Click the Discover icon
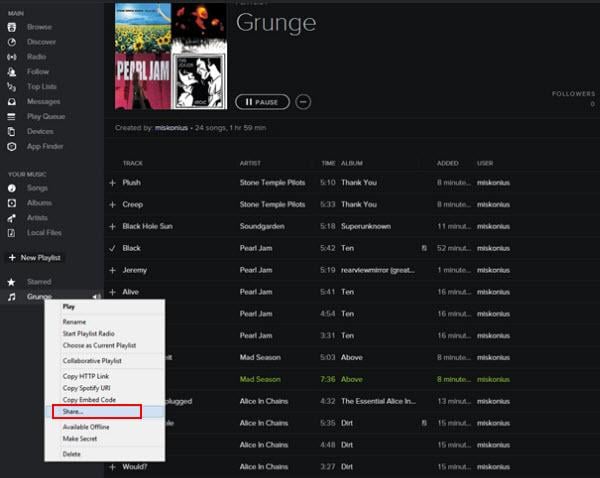600x478 pixels. [12, 42]
